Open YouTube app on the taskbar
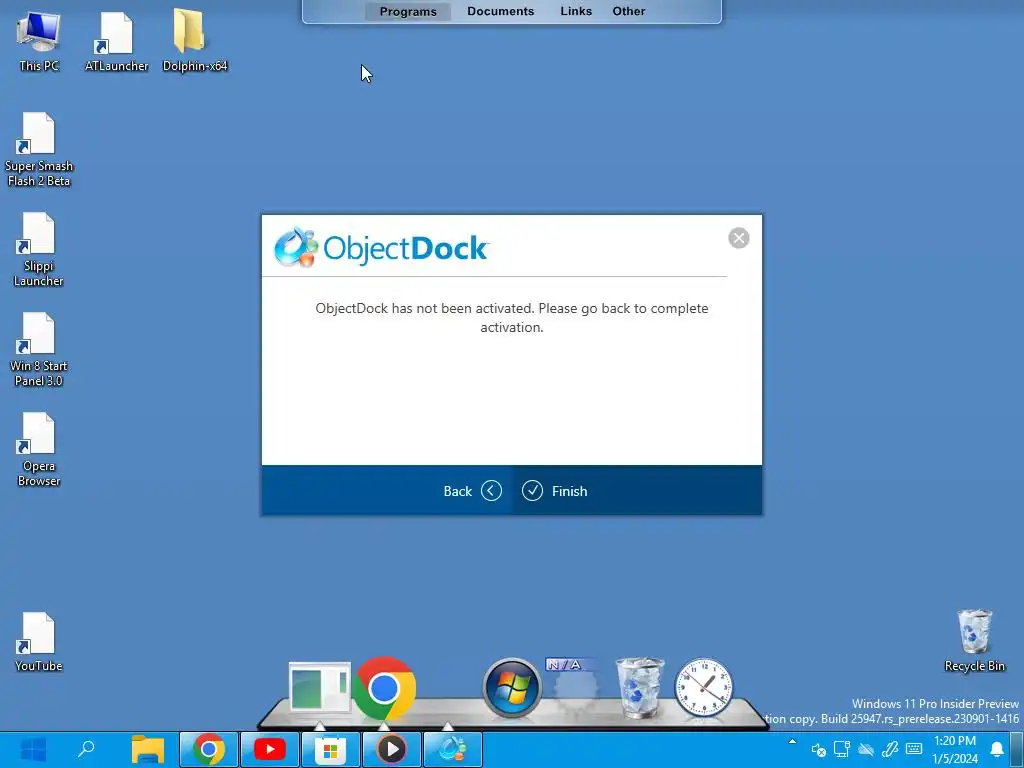 (270, 749)
